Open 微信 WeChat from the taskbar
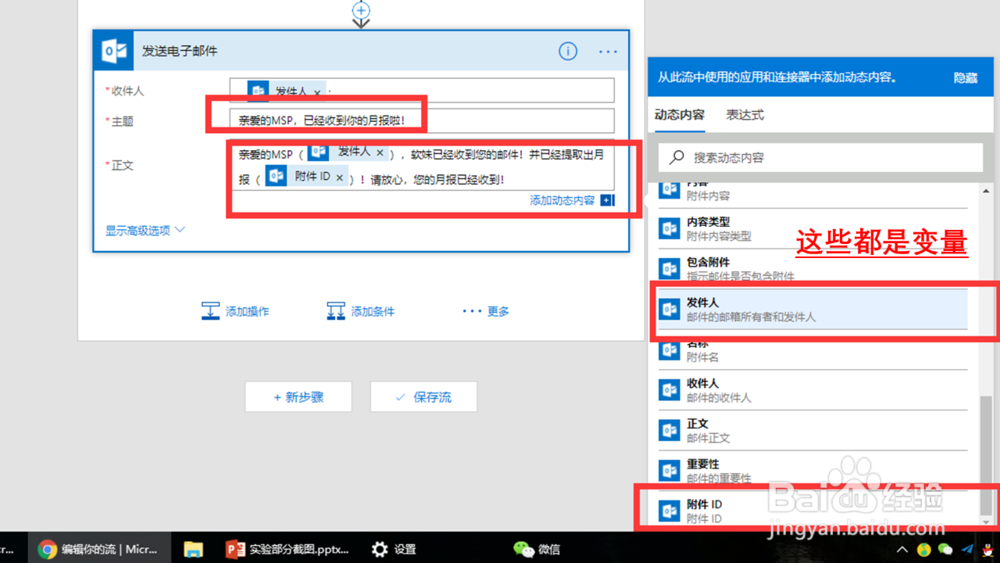Screen dimensions: 1000x563 point(537,549)
